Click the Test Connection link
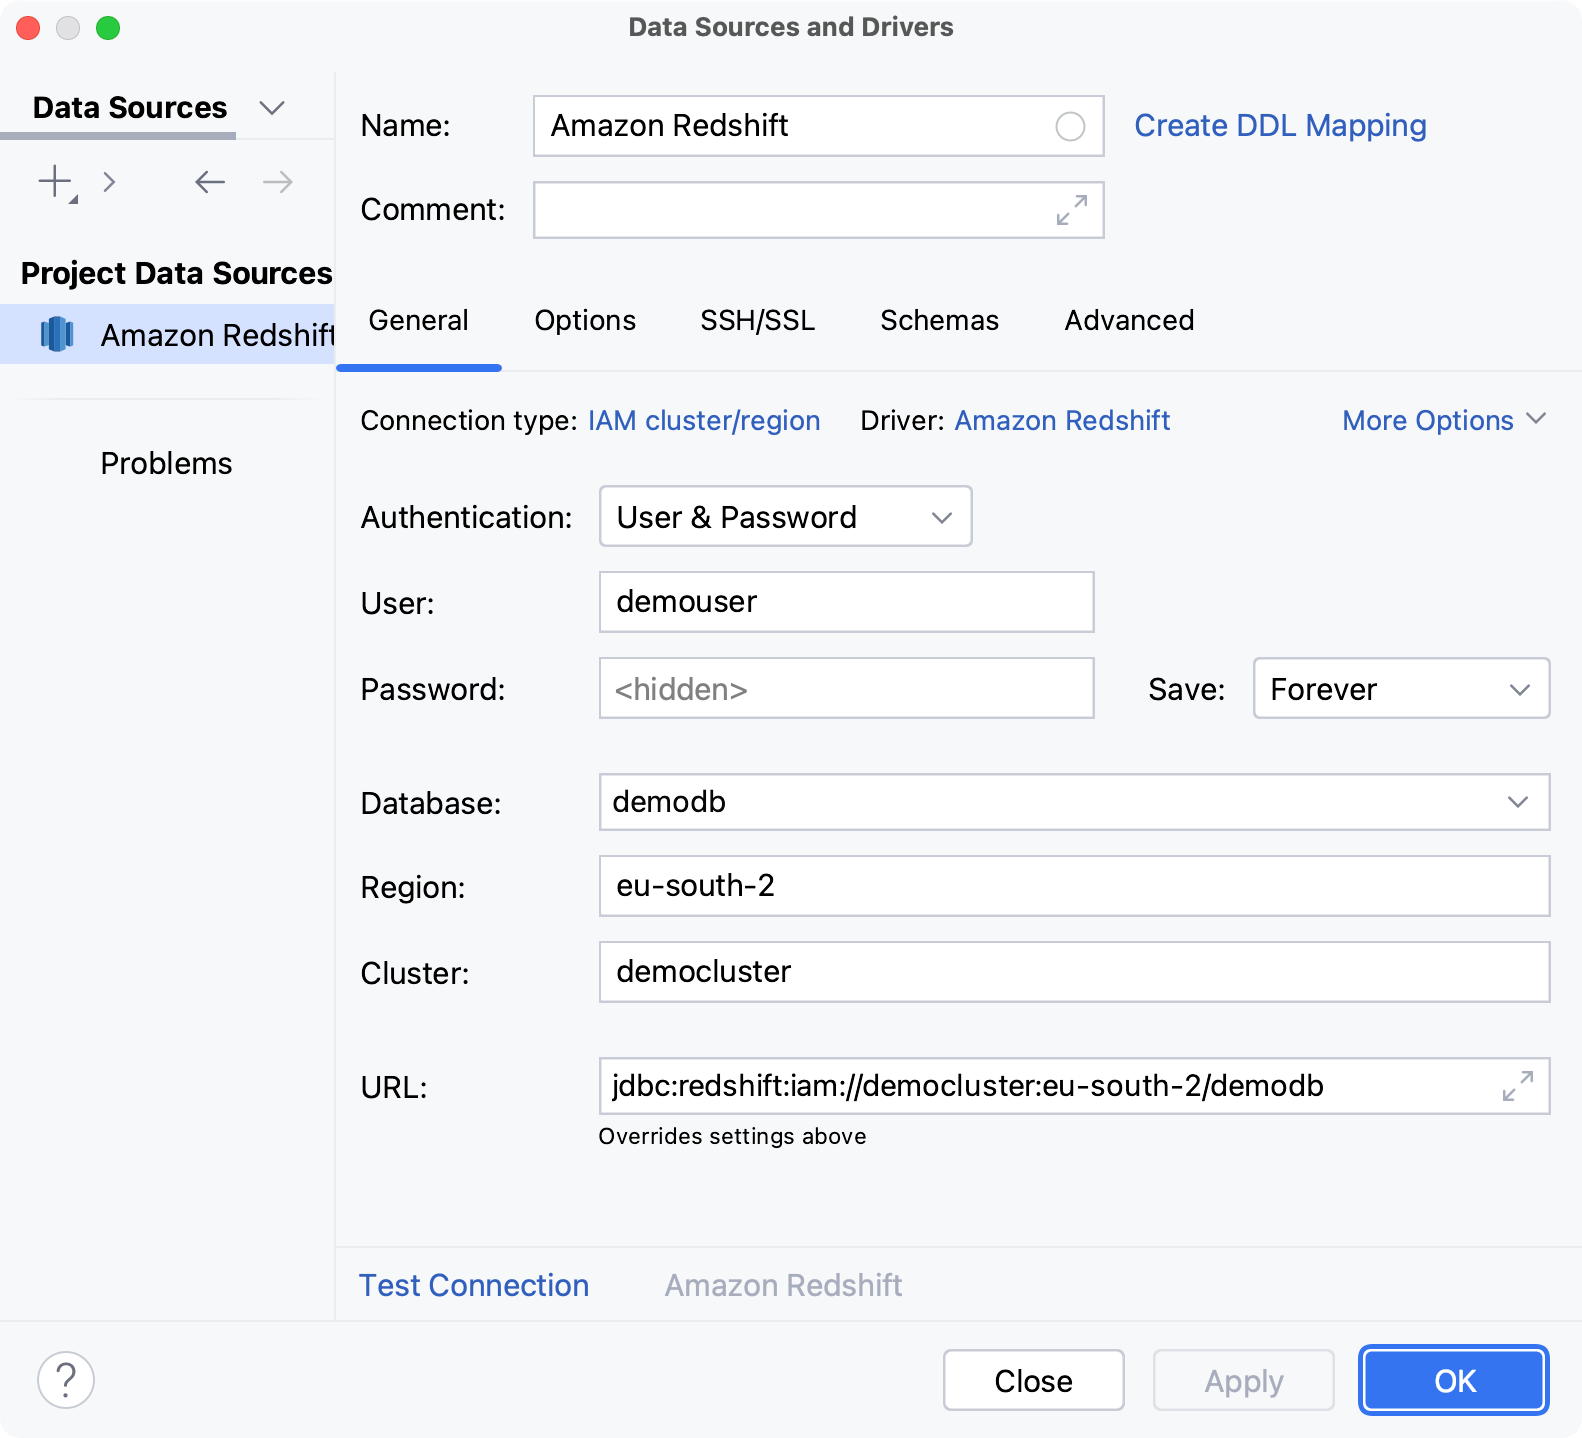This screenshot has height=1438, width=1582. (x=474, y=1285)
